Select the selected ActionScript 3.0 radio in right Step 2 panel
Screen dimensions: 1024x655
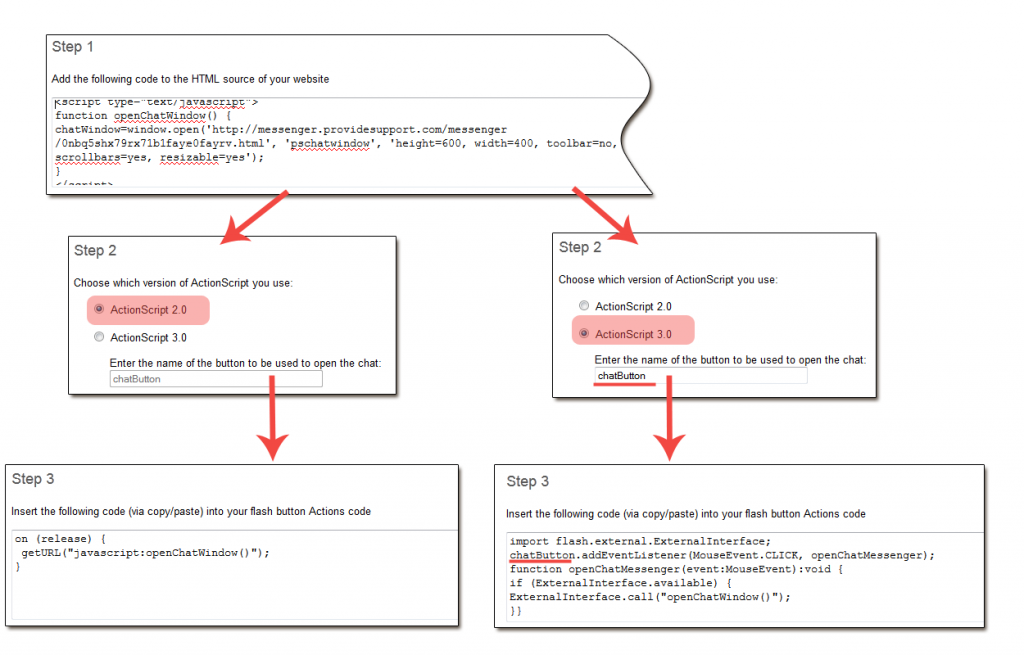click(x=584, y=333)
